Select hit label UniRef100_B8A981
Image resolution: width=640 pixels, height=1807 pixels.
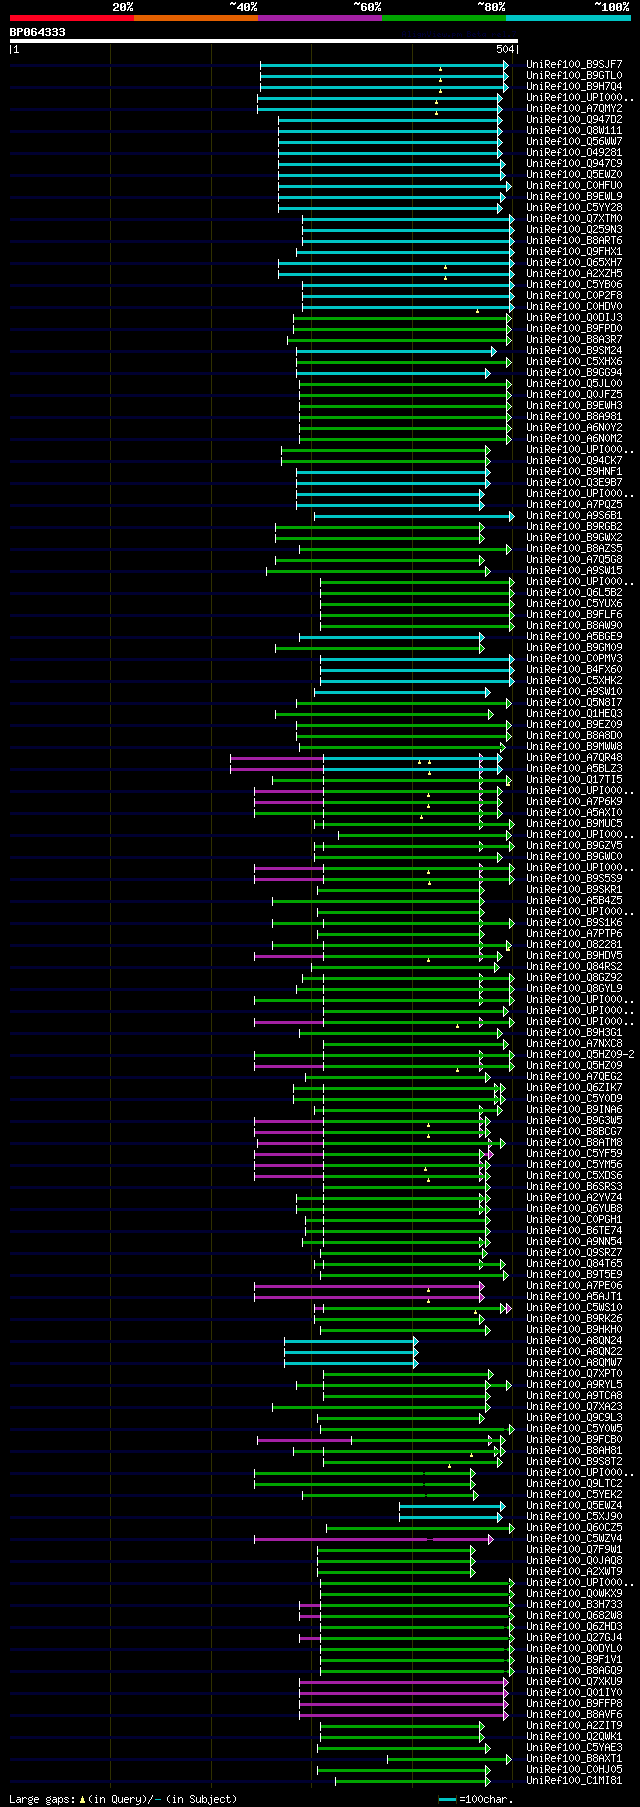pyautogui.click(x=574, y=417)
